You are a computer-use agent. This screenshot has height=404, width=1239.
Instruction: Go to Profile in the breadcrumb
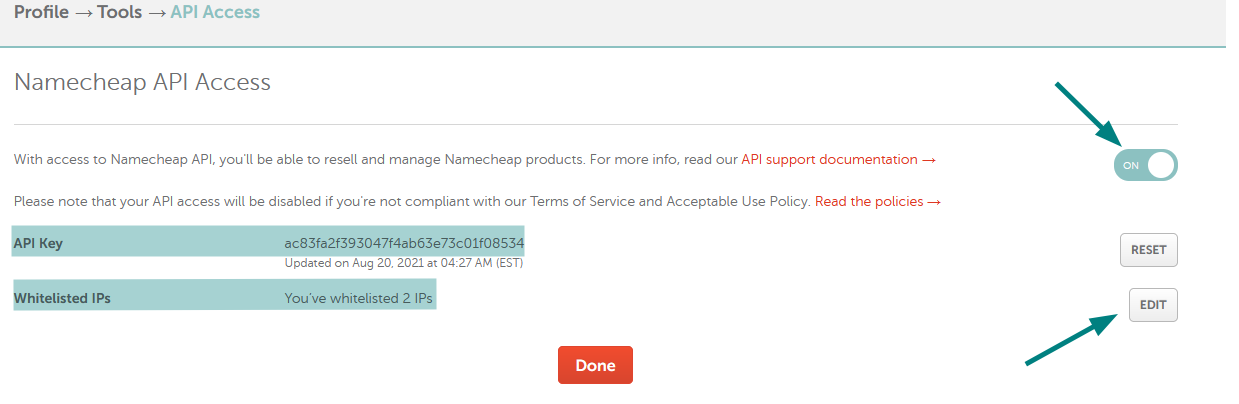[x=41, y=13]
